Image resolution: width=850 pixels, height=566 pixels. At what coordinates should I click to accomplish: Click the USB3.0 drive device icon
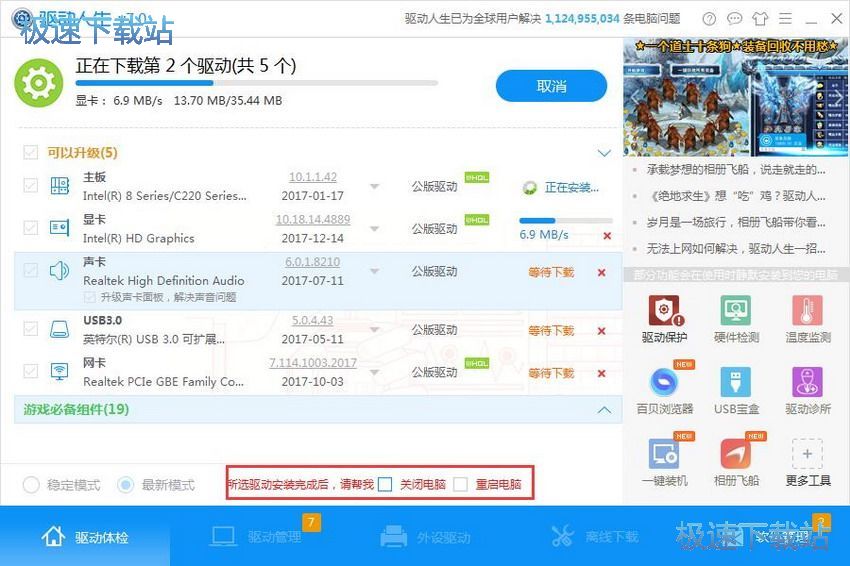[59, 329]
